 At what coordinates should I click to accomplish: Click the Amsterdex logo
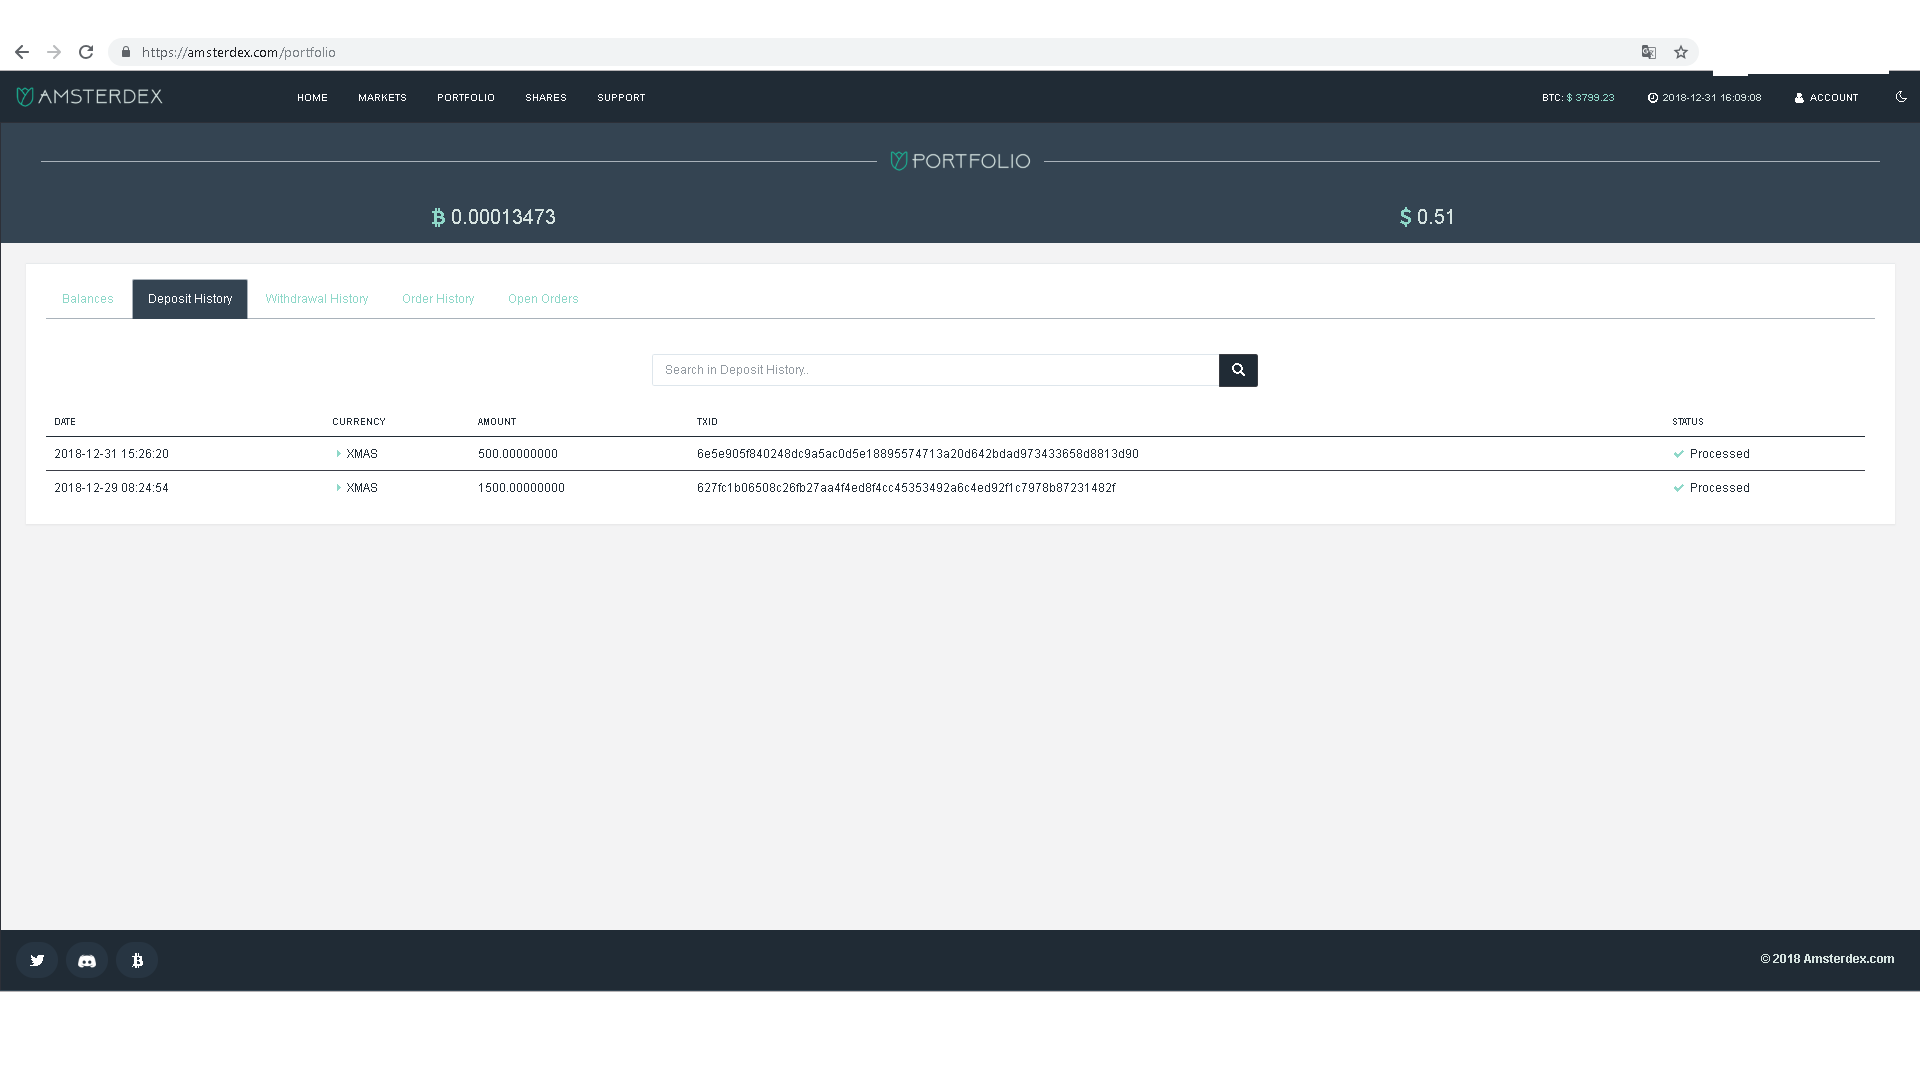pos(89,97)
